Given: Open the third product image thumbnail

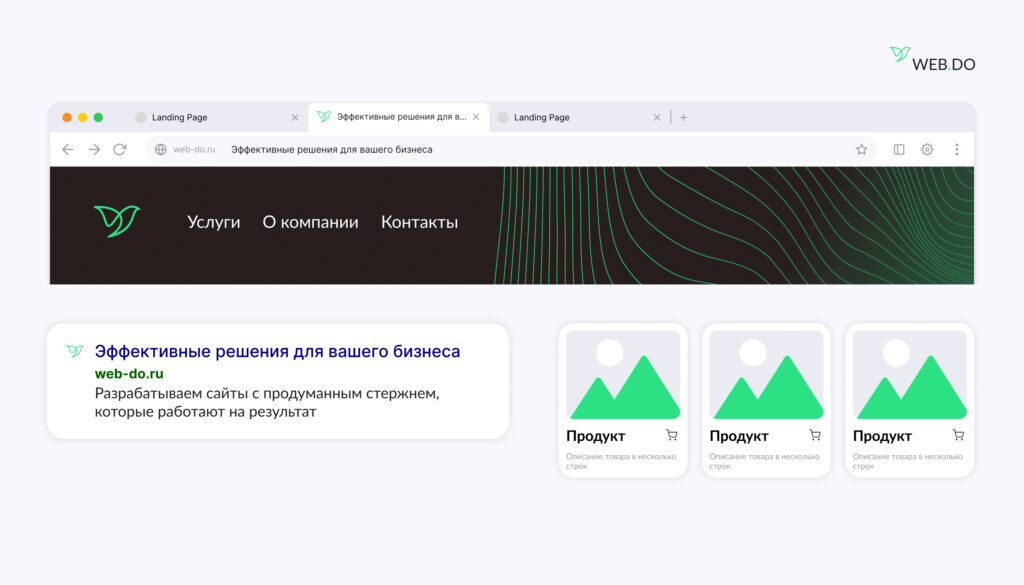Looking at the screenshot, I should pos(910,375).
